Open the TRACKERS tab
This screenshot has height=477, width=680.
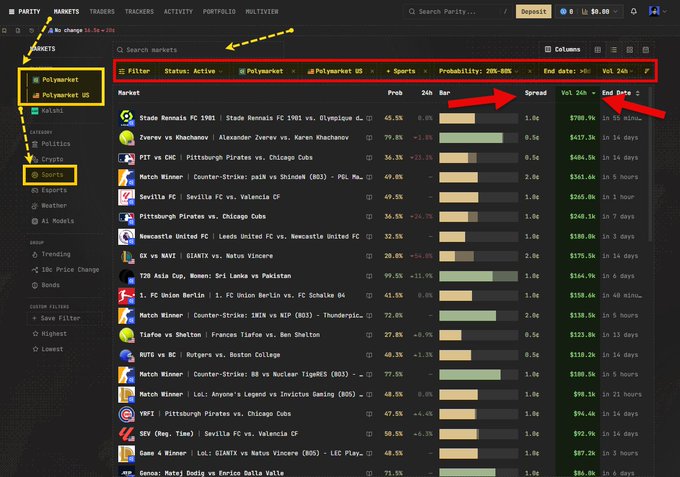139,12
